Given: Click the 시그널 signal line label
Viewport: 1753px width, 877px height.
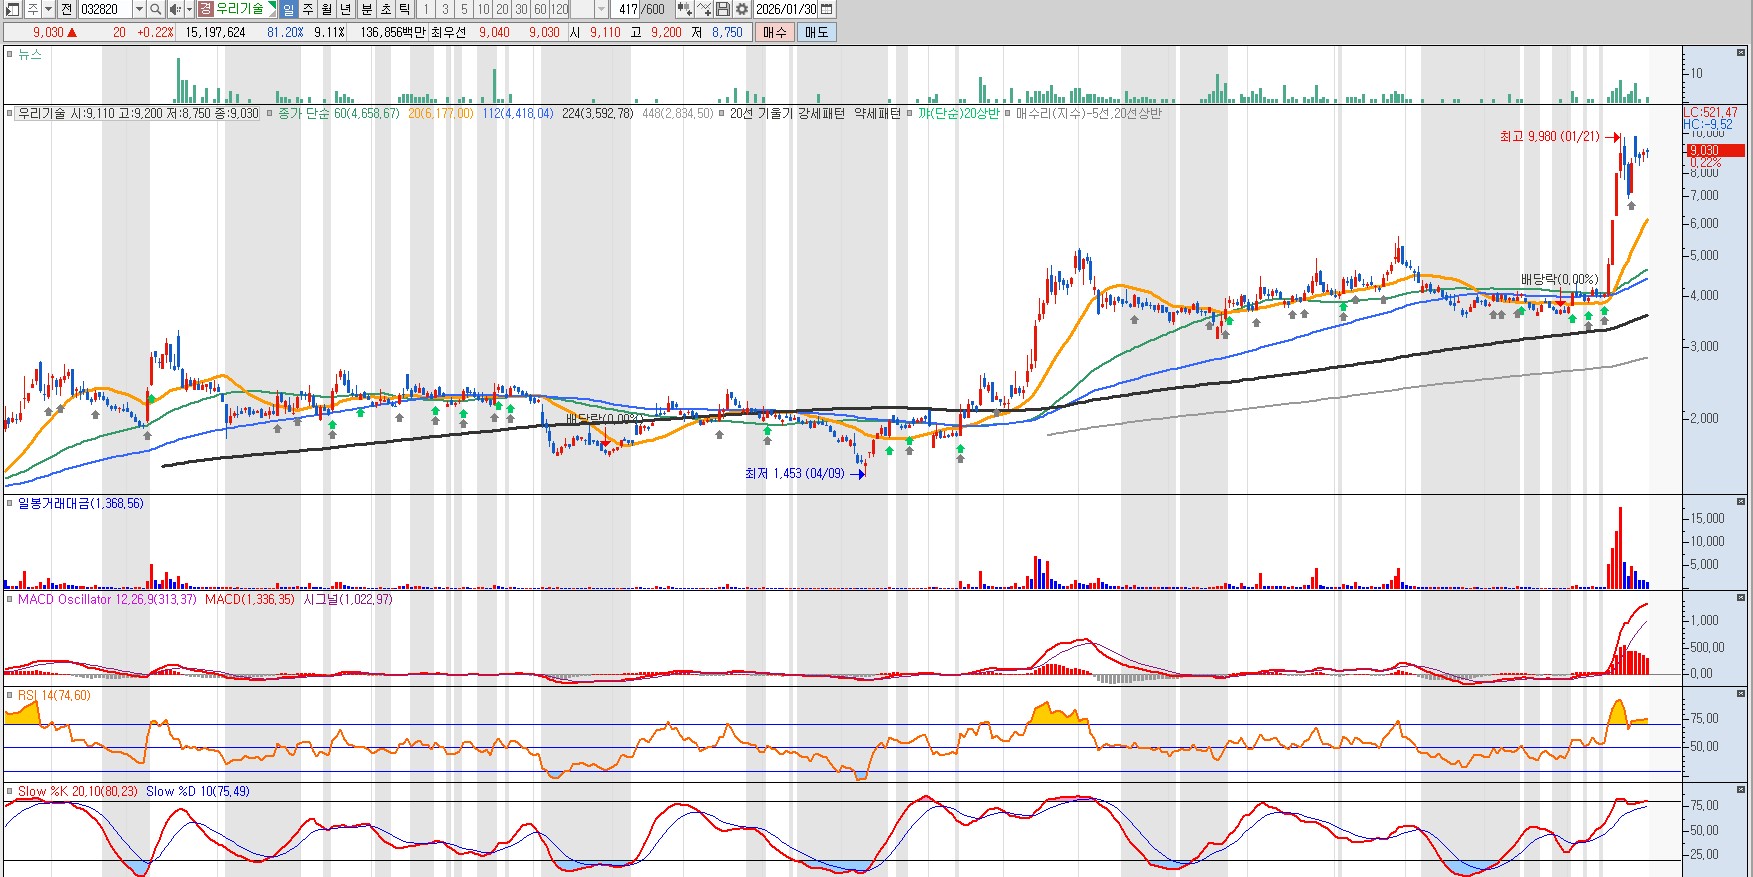Looking at the screenshot, I should tap(348, 600).
